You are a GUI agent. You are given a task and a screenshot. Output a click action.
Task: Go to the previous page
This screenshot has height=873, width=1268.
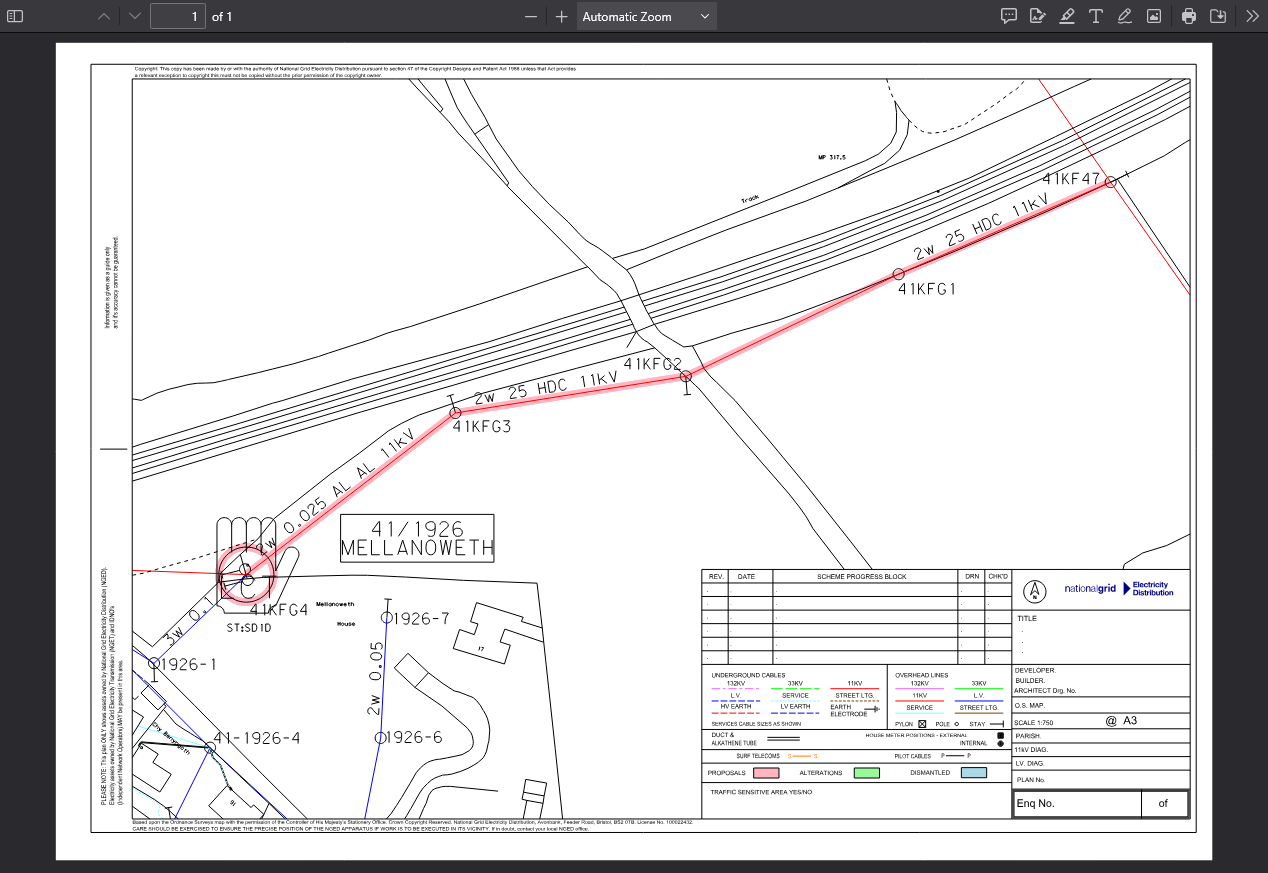coord(105,16)
